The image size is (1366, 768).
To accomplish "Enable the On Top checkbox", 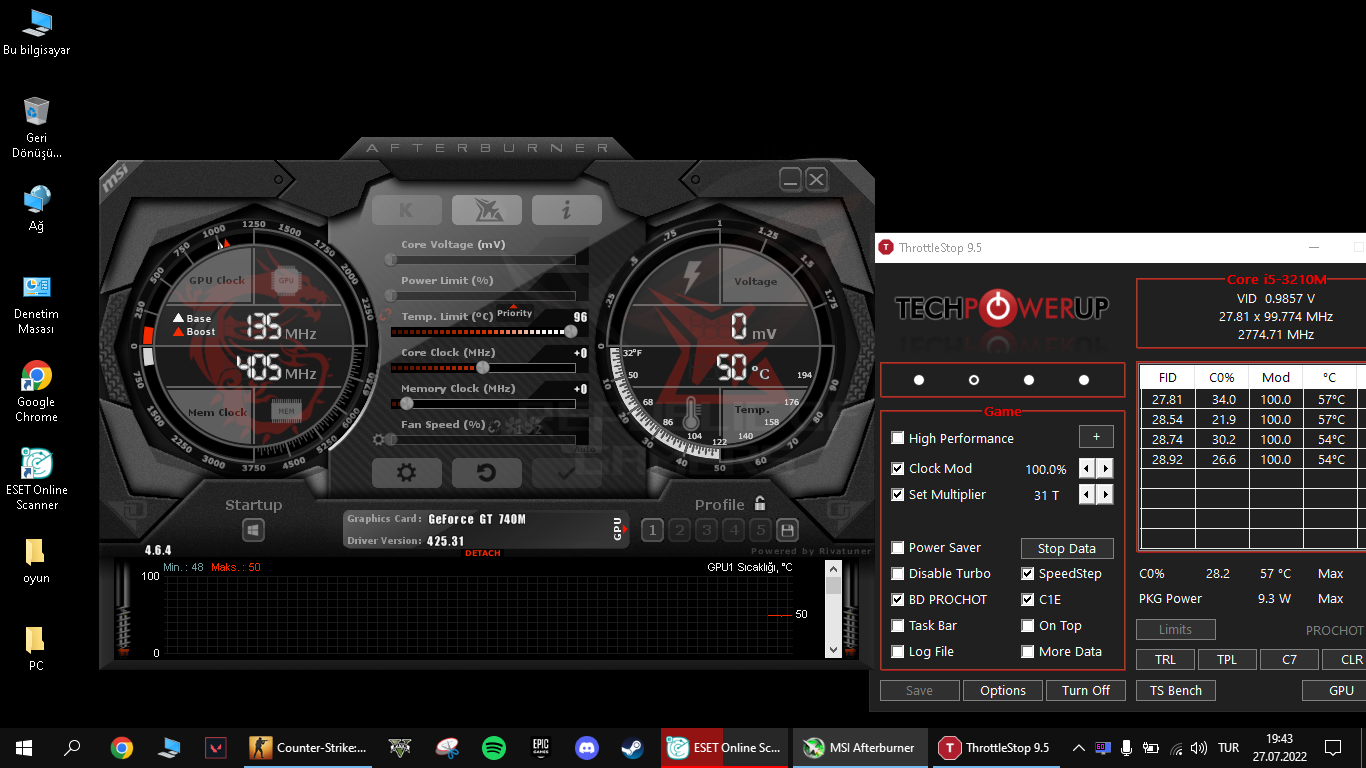I will 1028,625.
